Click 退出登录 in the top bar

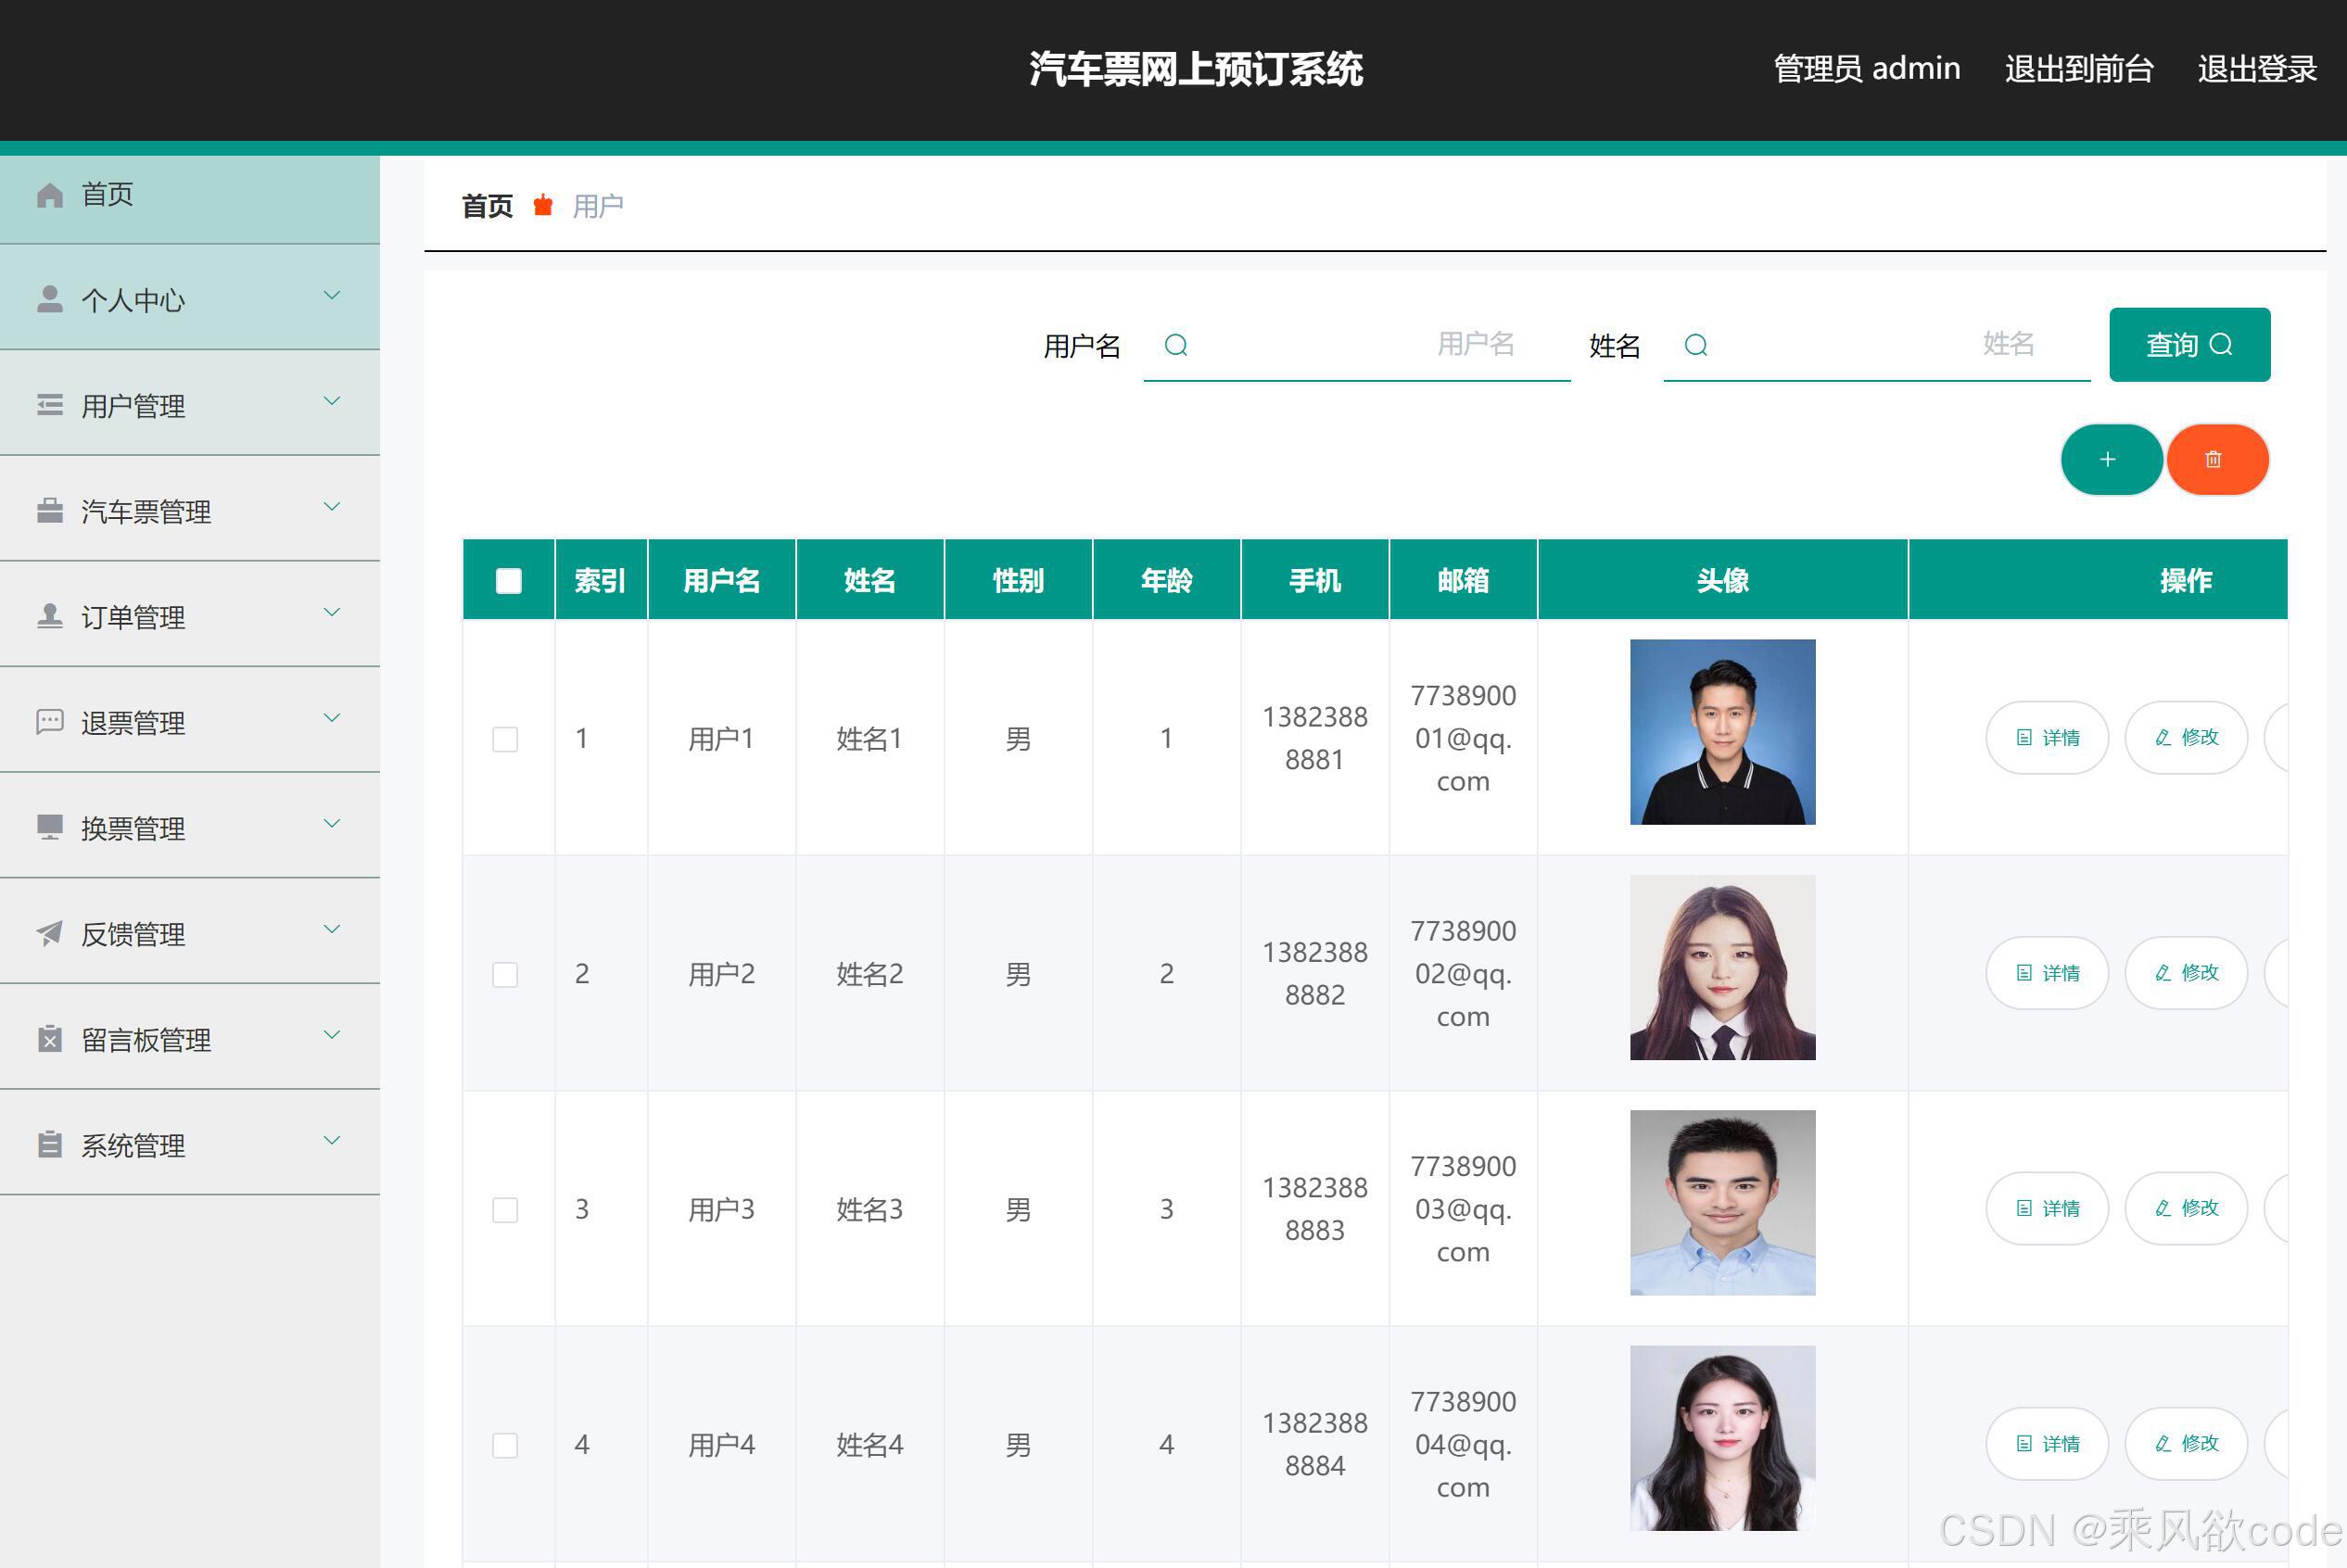(x=2256, y=68)
